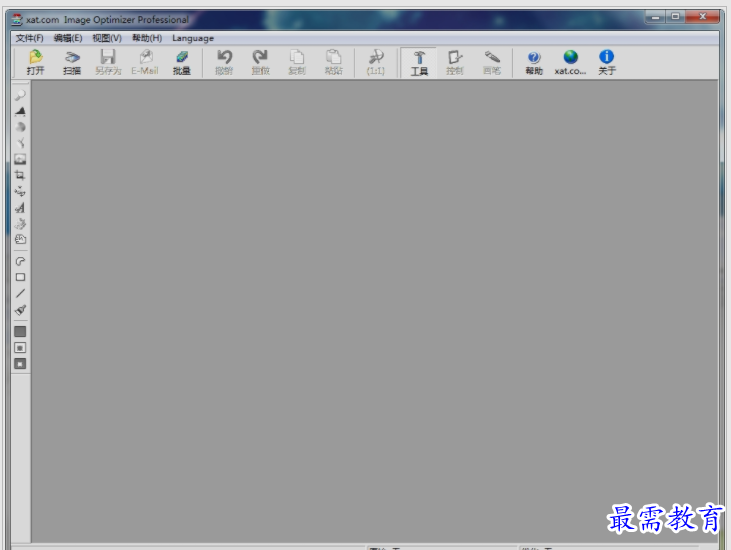Select the crop tool in the side toolbar
731x550 pixels.
click(x=20, y=175)
